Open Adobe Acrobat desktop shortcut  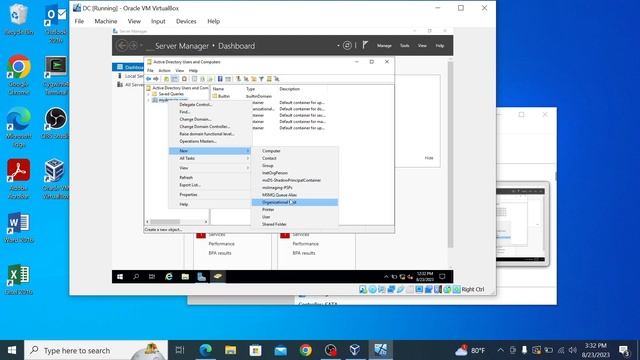(x=18, y=179)
